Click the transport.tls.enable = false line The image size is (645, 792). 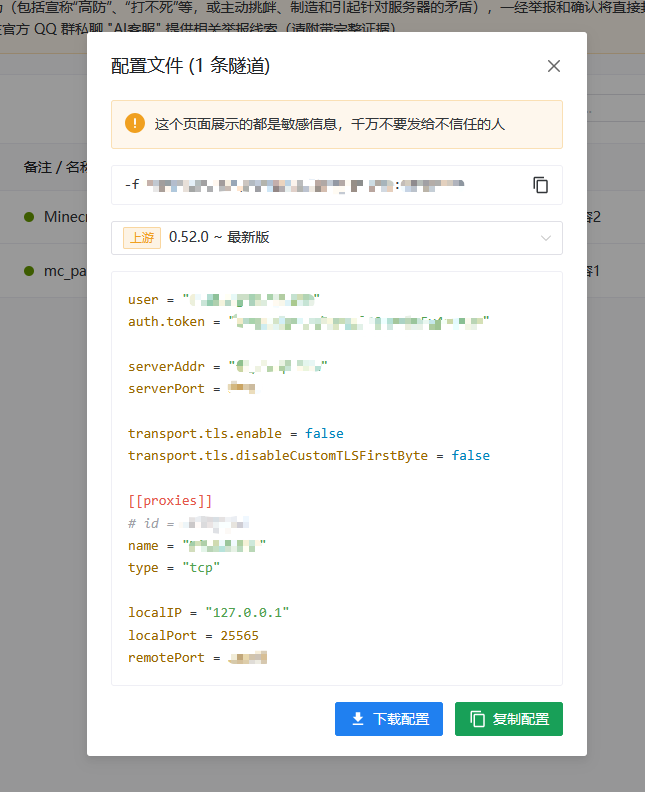click(x=236, y=433)
